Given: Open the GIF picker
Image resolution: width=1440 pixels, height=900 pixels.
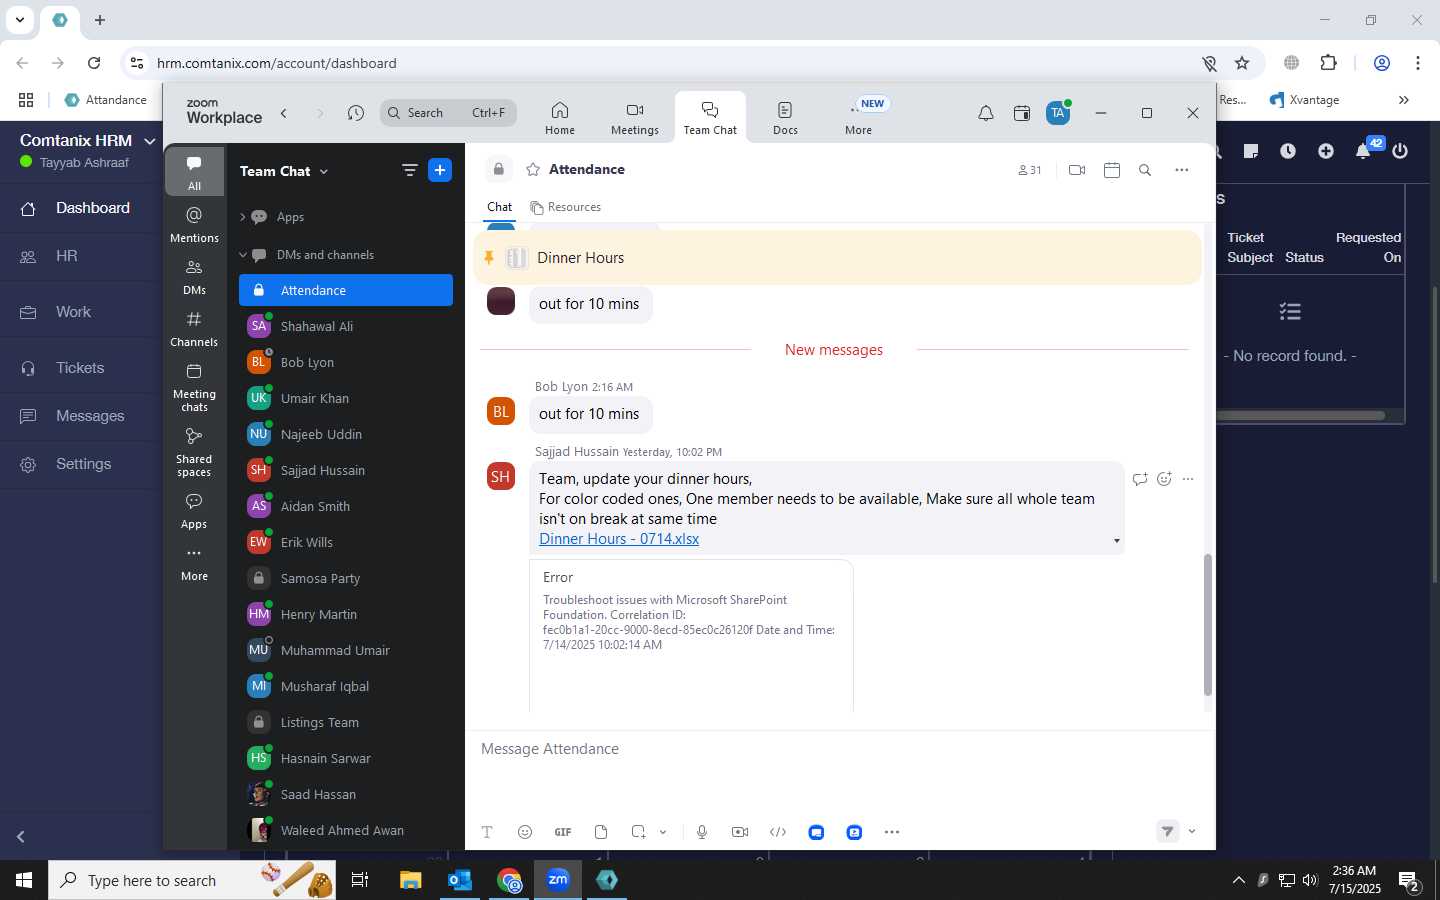Looking at the screenshot, I should point(563,832).
